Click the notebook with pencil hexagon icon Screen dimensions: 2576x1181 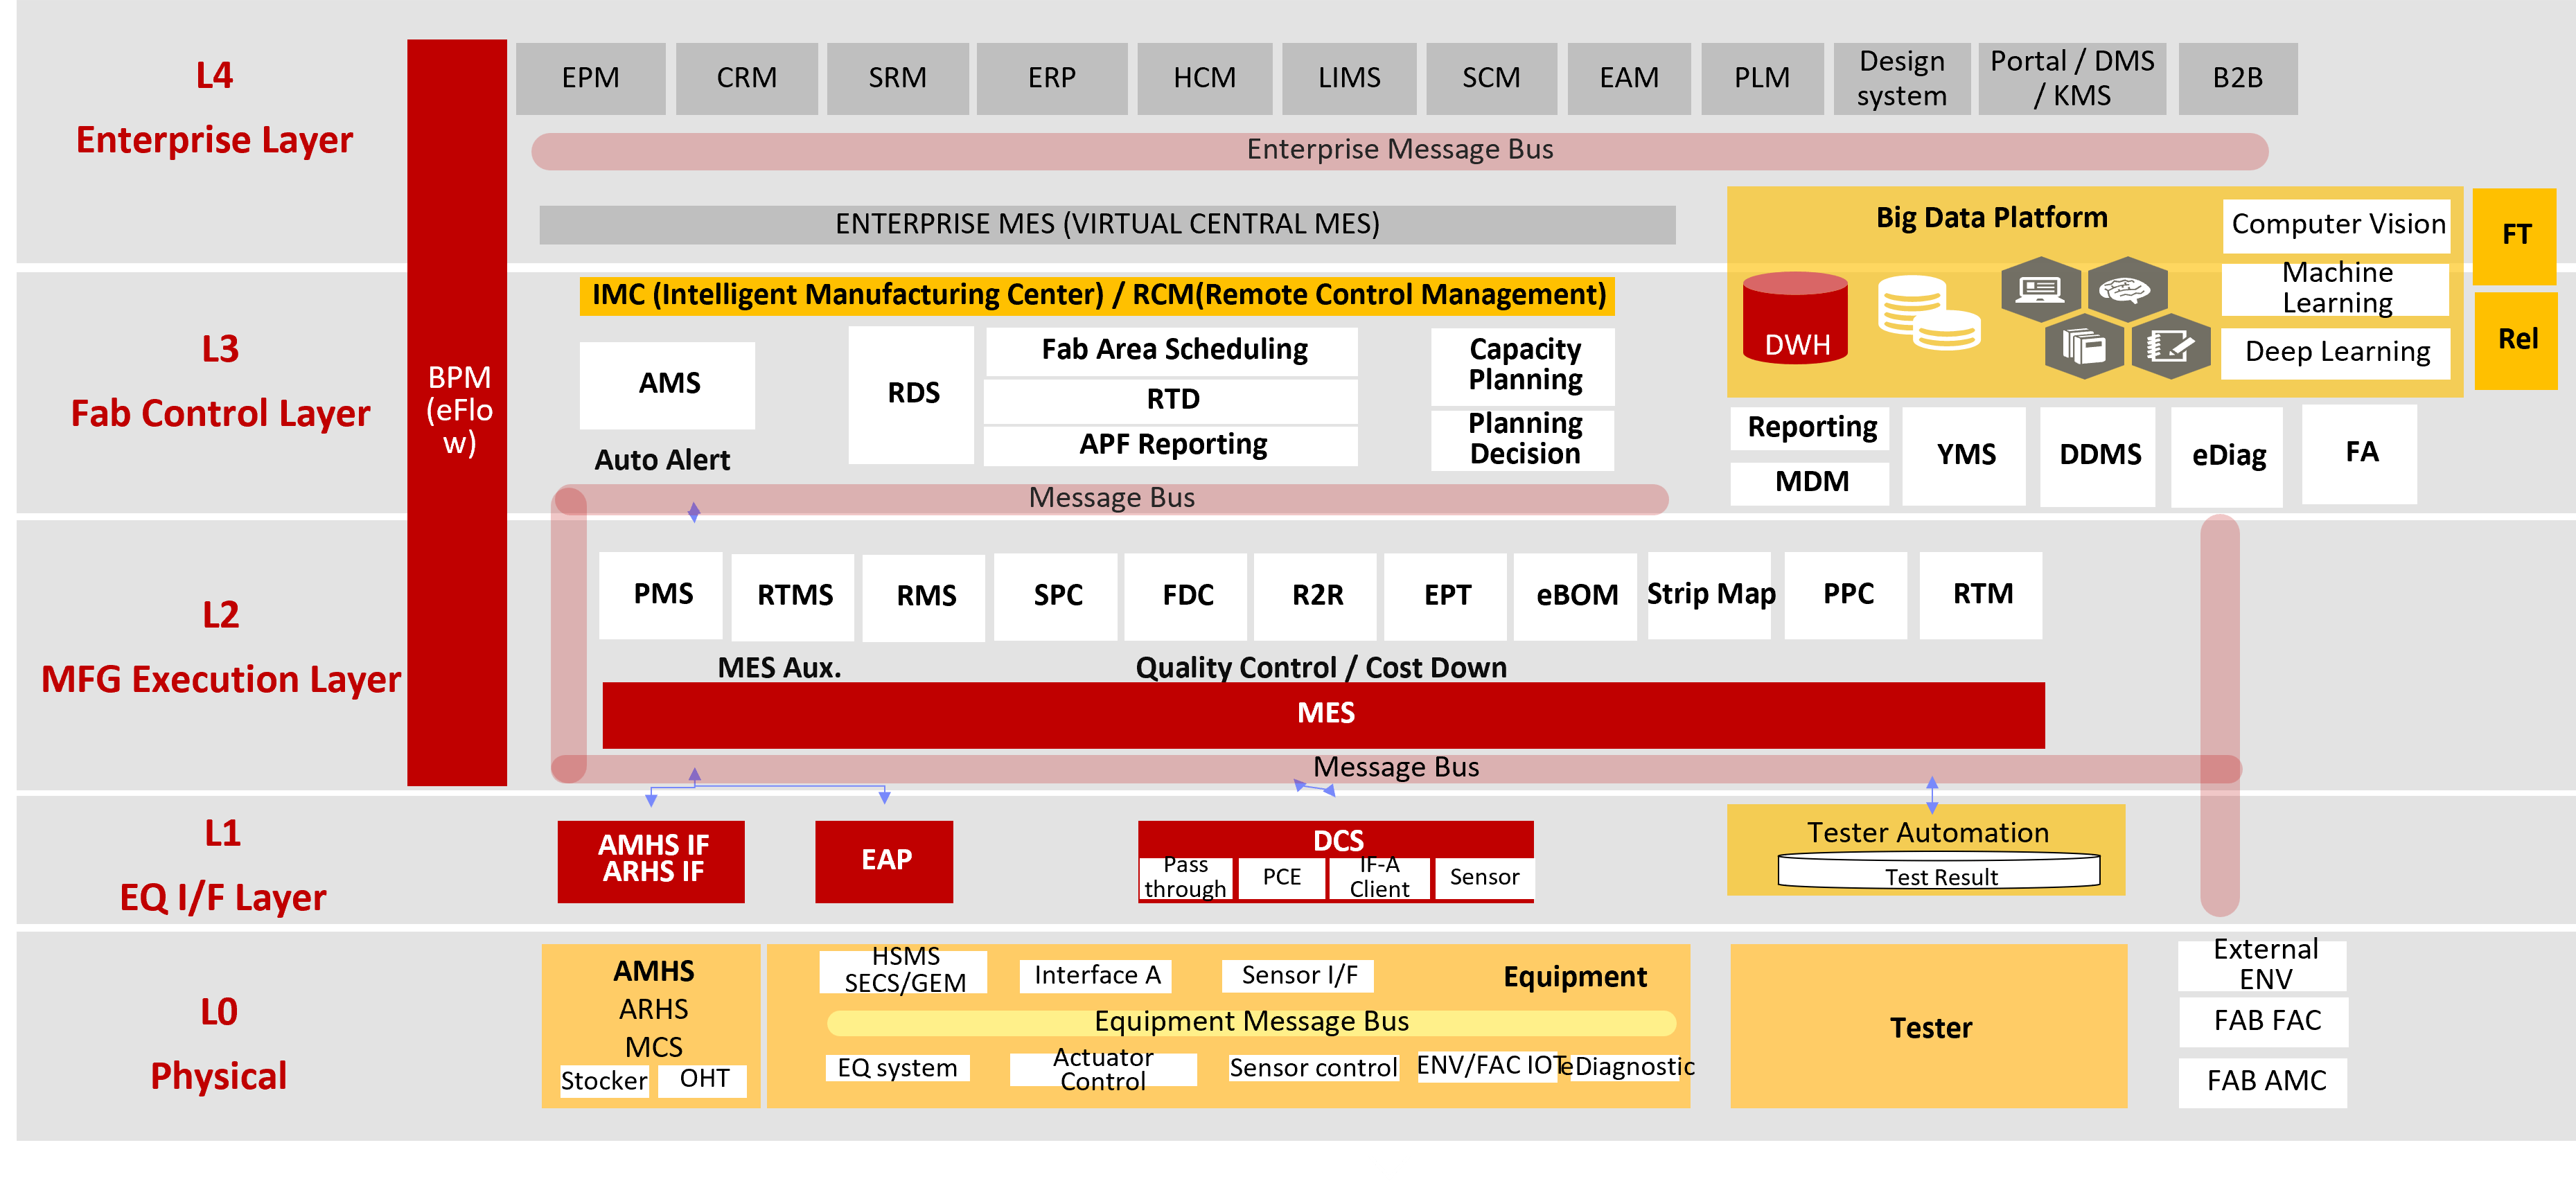pos(2170,346)
